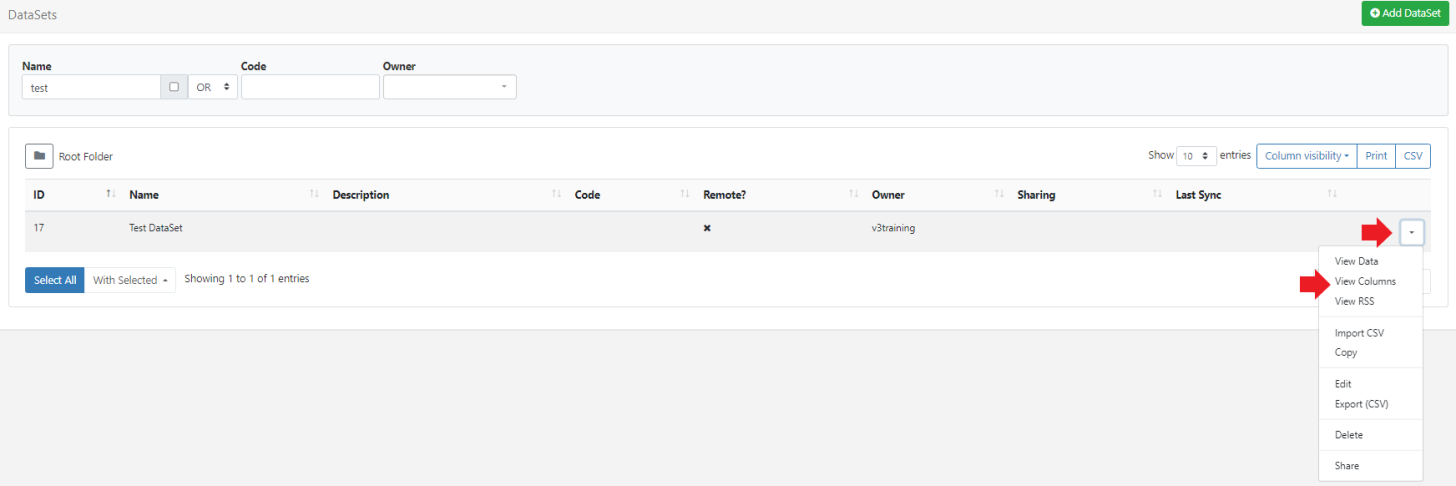Sort by Description column sort icon

556,194
